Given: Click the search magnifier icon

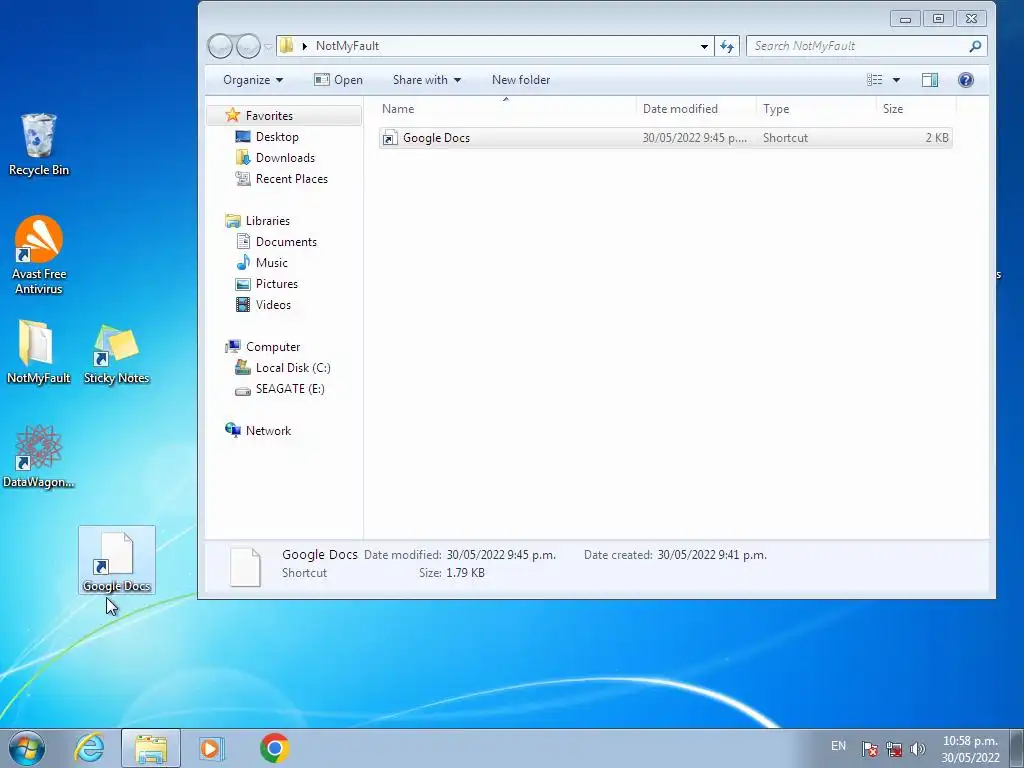Looking at the screenshot, I should click(x=974, y=46).
